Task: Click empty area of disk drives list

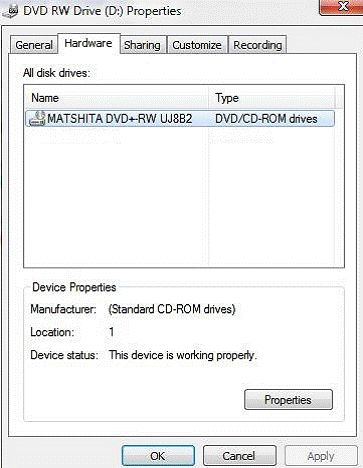Action: tap(180, 197)
